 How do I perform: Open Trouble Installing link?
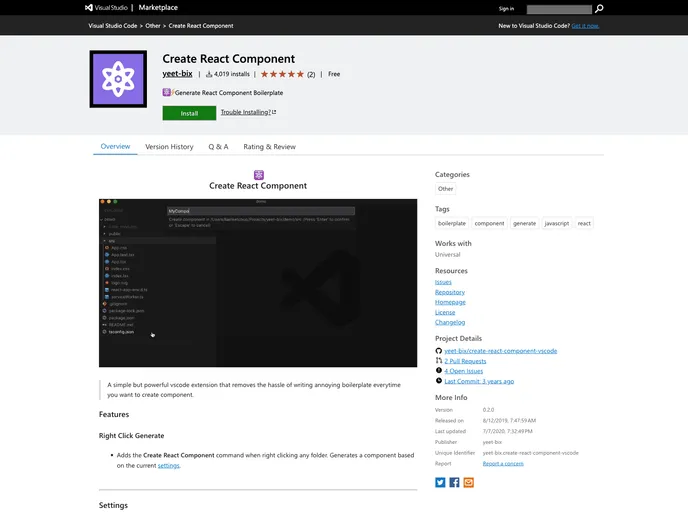click(248, 112)
